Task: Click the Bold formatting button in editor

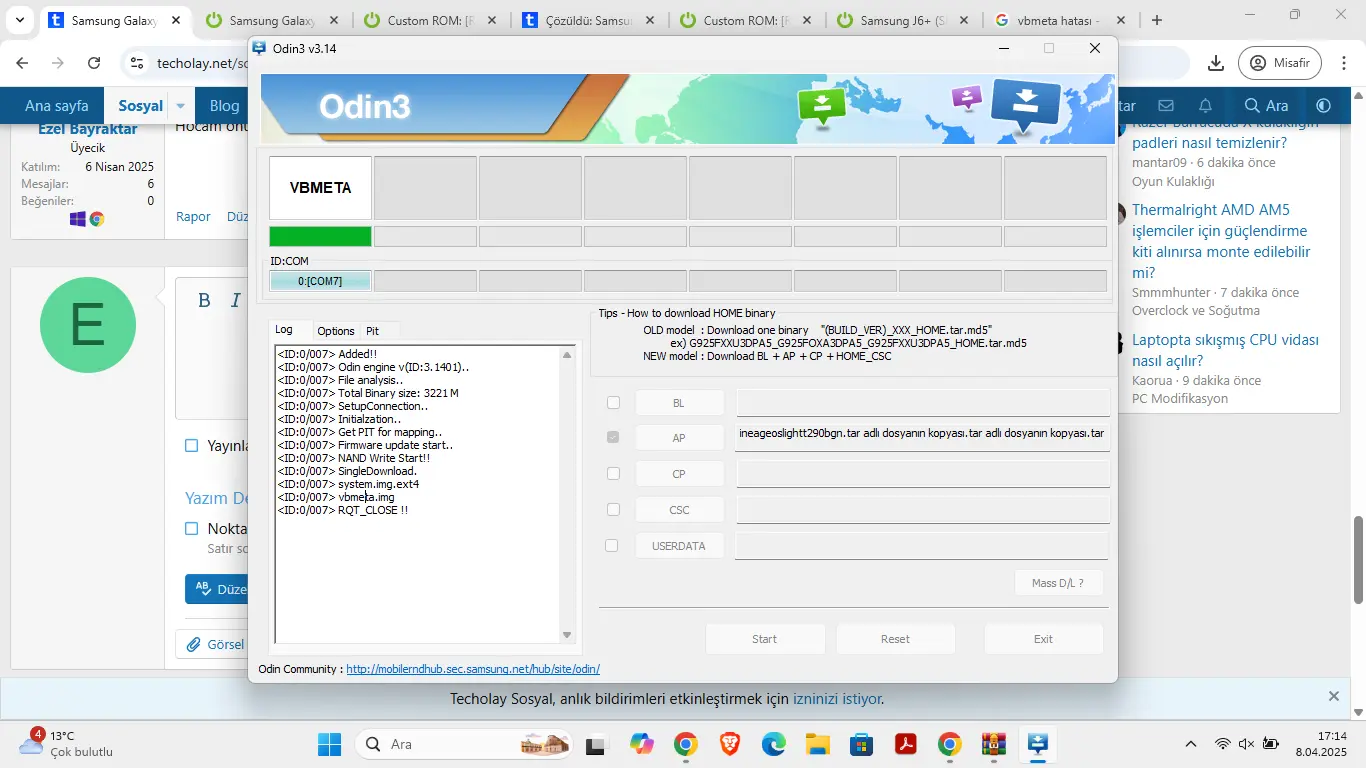Action: (x=204, y=301)
